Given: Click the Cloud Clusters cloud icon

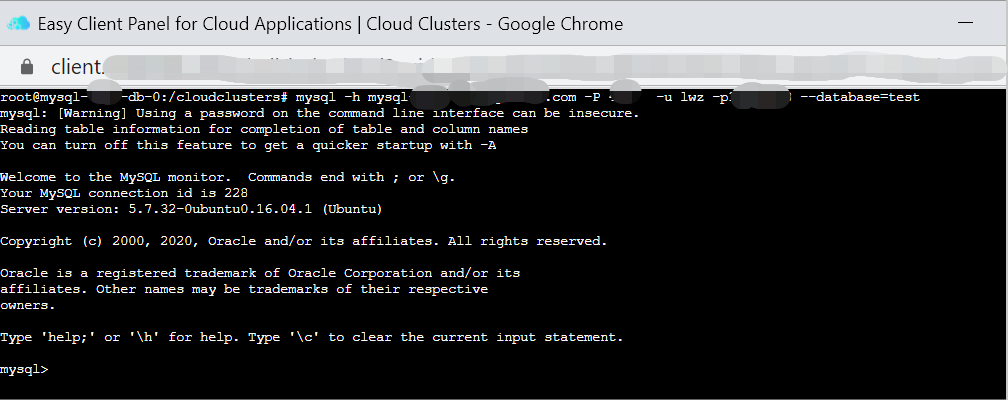Looking at the screenshot, I should [x=19, y=23].
